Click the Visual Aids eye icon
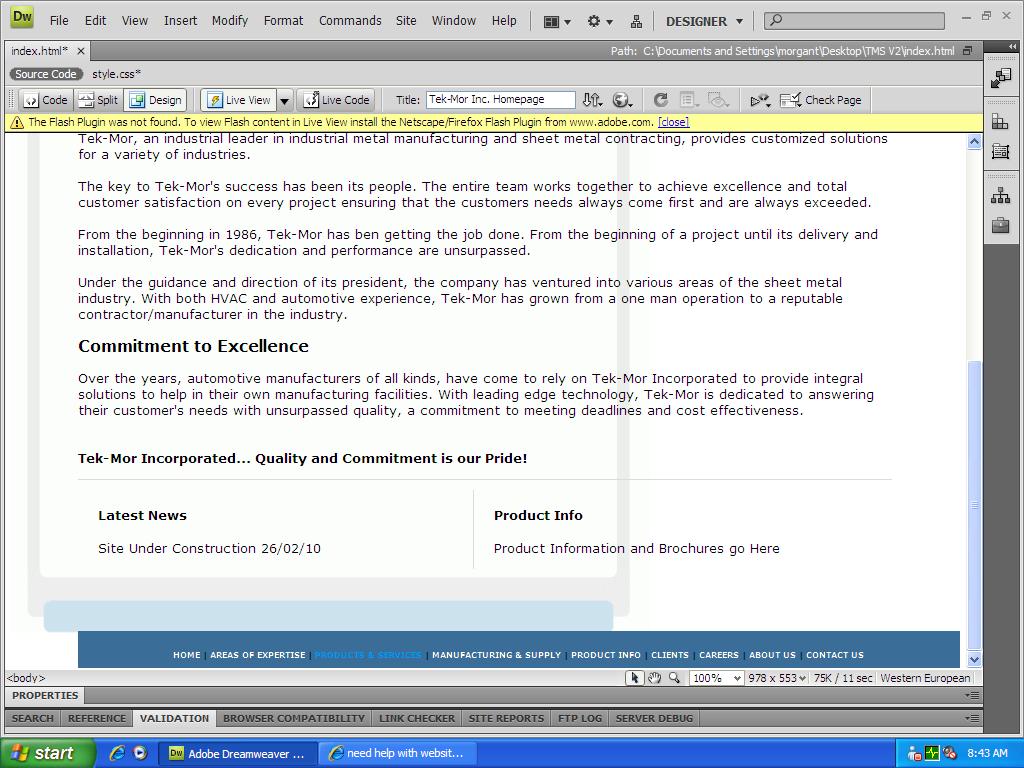Viewport: 1024px width, 768px height. tap(718, 100)
